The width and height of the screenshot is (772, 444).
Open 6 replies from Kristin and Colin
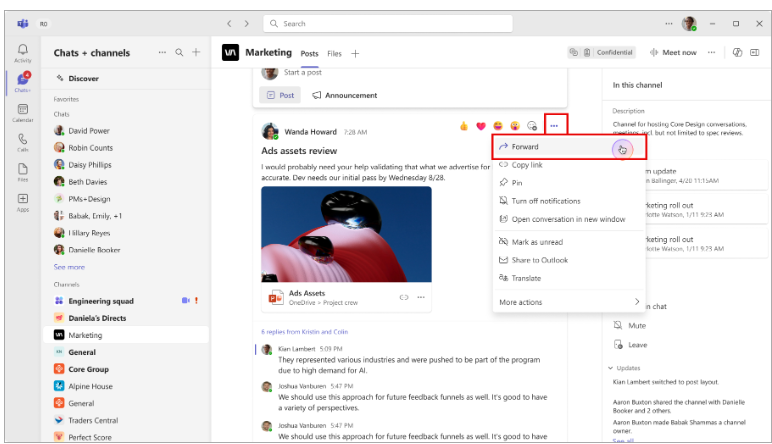(304, 332)
